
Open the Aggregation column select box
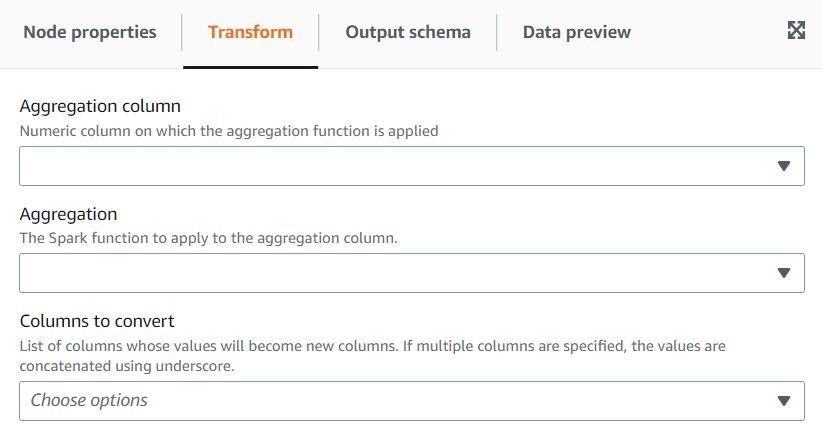click(x=400, y=166)
